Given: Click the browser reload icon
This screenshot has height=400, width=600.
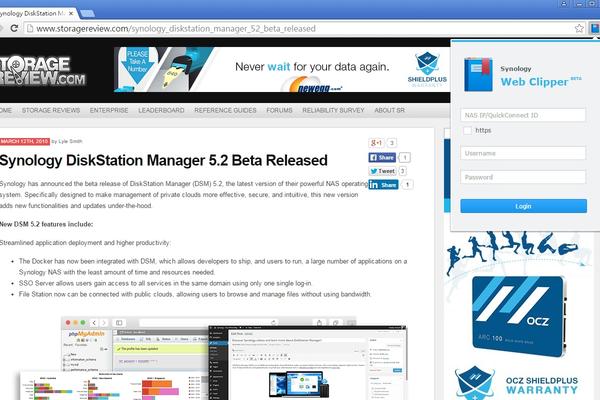Looking at the screenshot, I should pyautogui.click(x=14, y=28).
